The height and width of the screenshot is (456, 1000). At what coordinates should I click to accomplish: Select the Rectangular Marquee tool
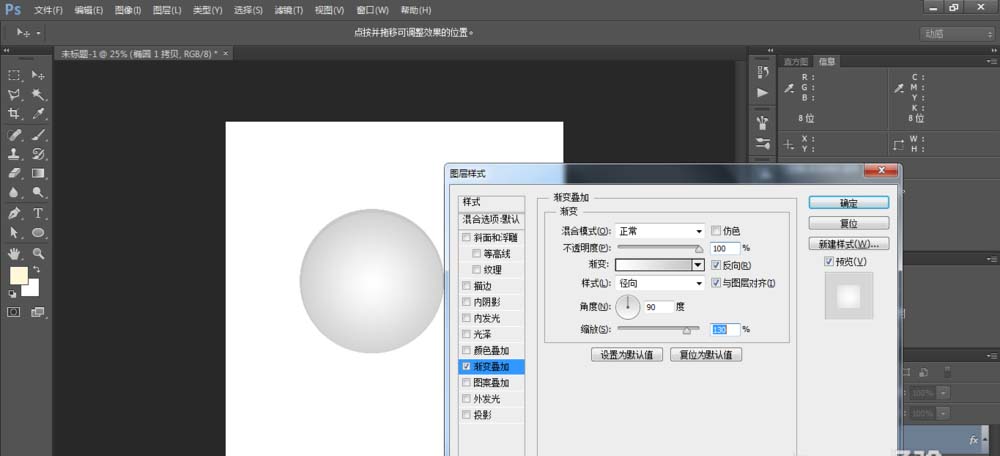(x=15, y=75)
